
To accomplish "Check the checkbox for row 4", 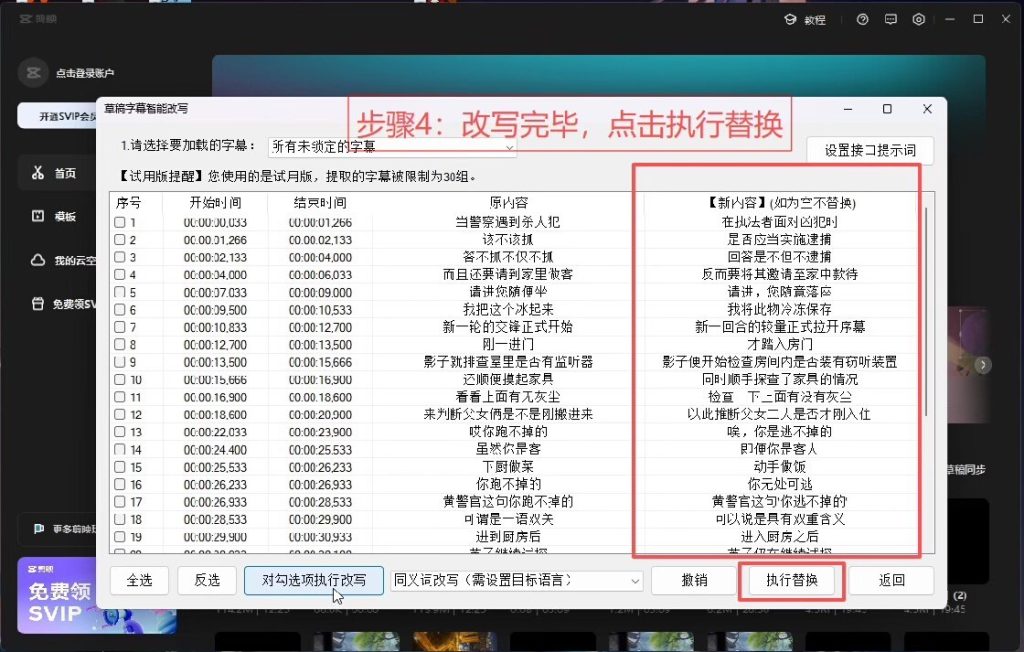I will [x=120, y=274].
